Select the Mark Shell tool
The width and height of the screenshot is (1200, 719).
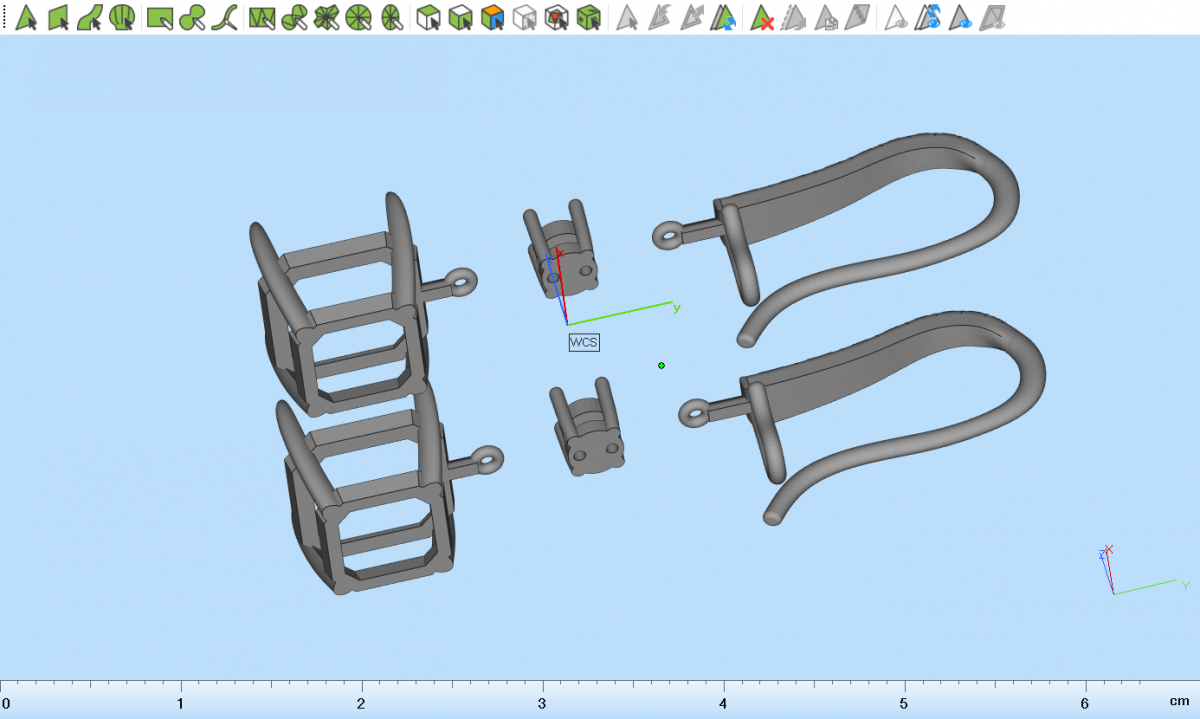(x=122, y=17)
